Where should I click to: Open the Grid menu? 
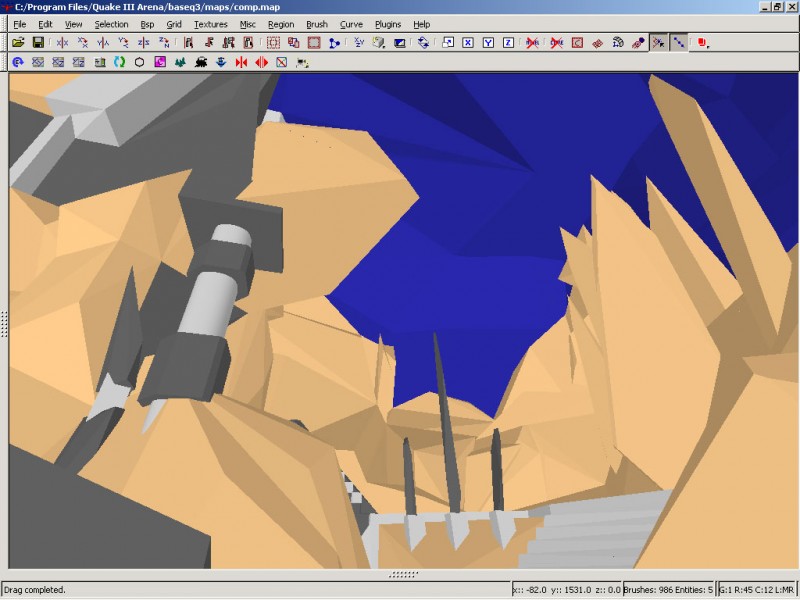click(174, 24)
